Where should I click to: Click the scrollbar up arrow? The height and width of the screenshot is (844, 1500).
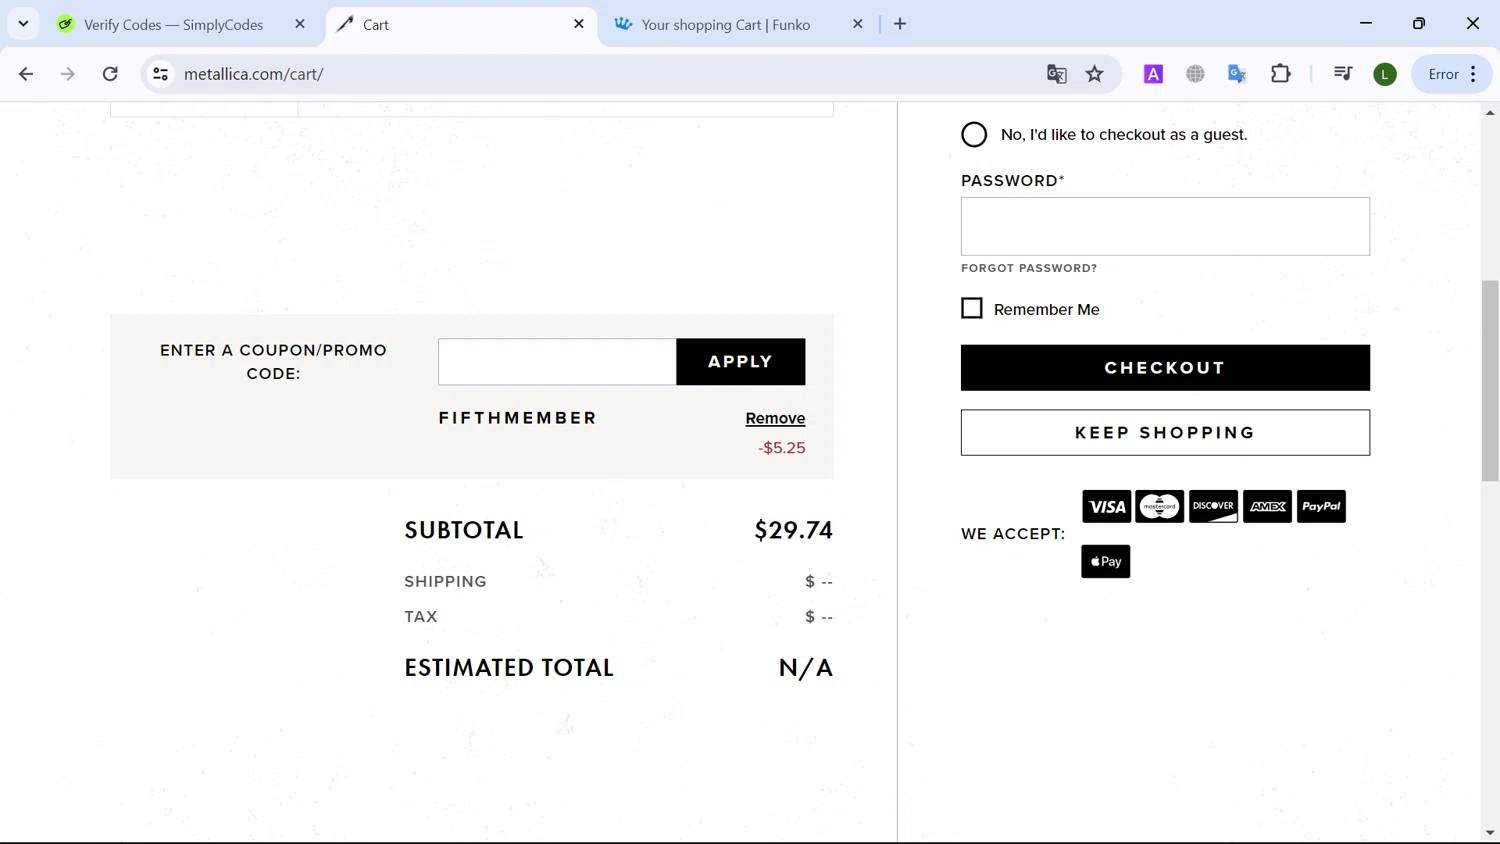1490,113
